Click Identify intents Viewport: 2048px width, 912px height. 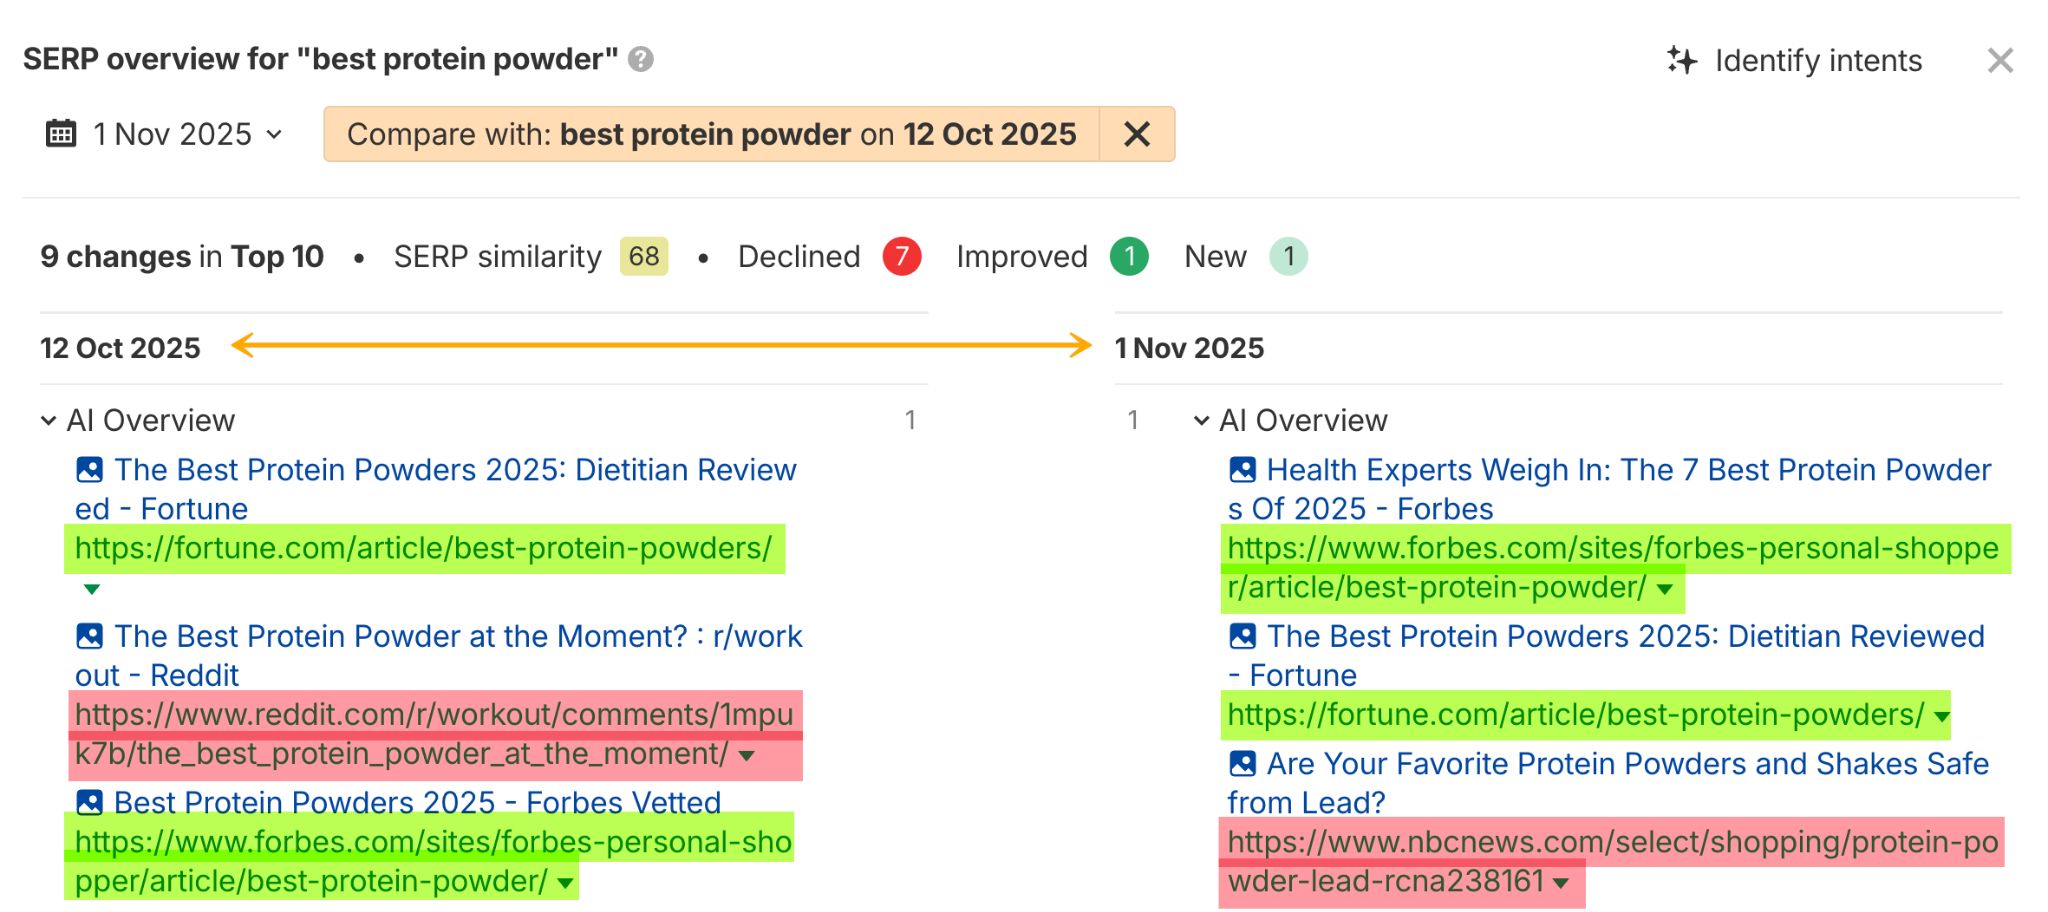[1818, 59]
